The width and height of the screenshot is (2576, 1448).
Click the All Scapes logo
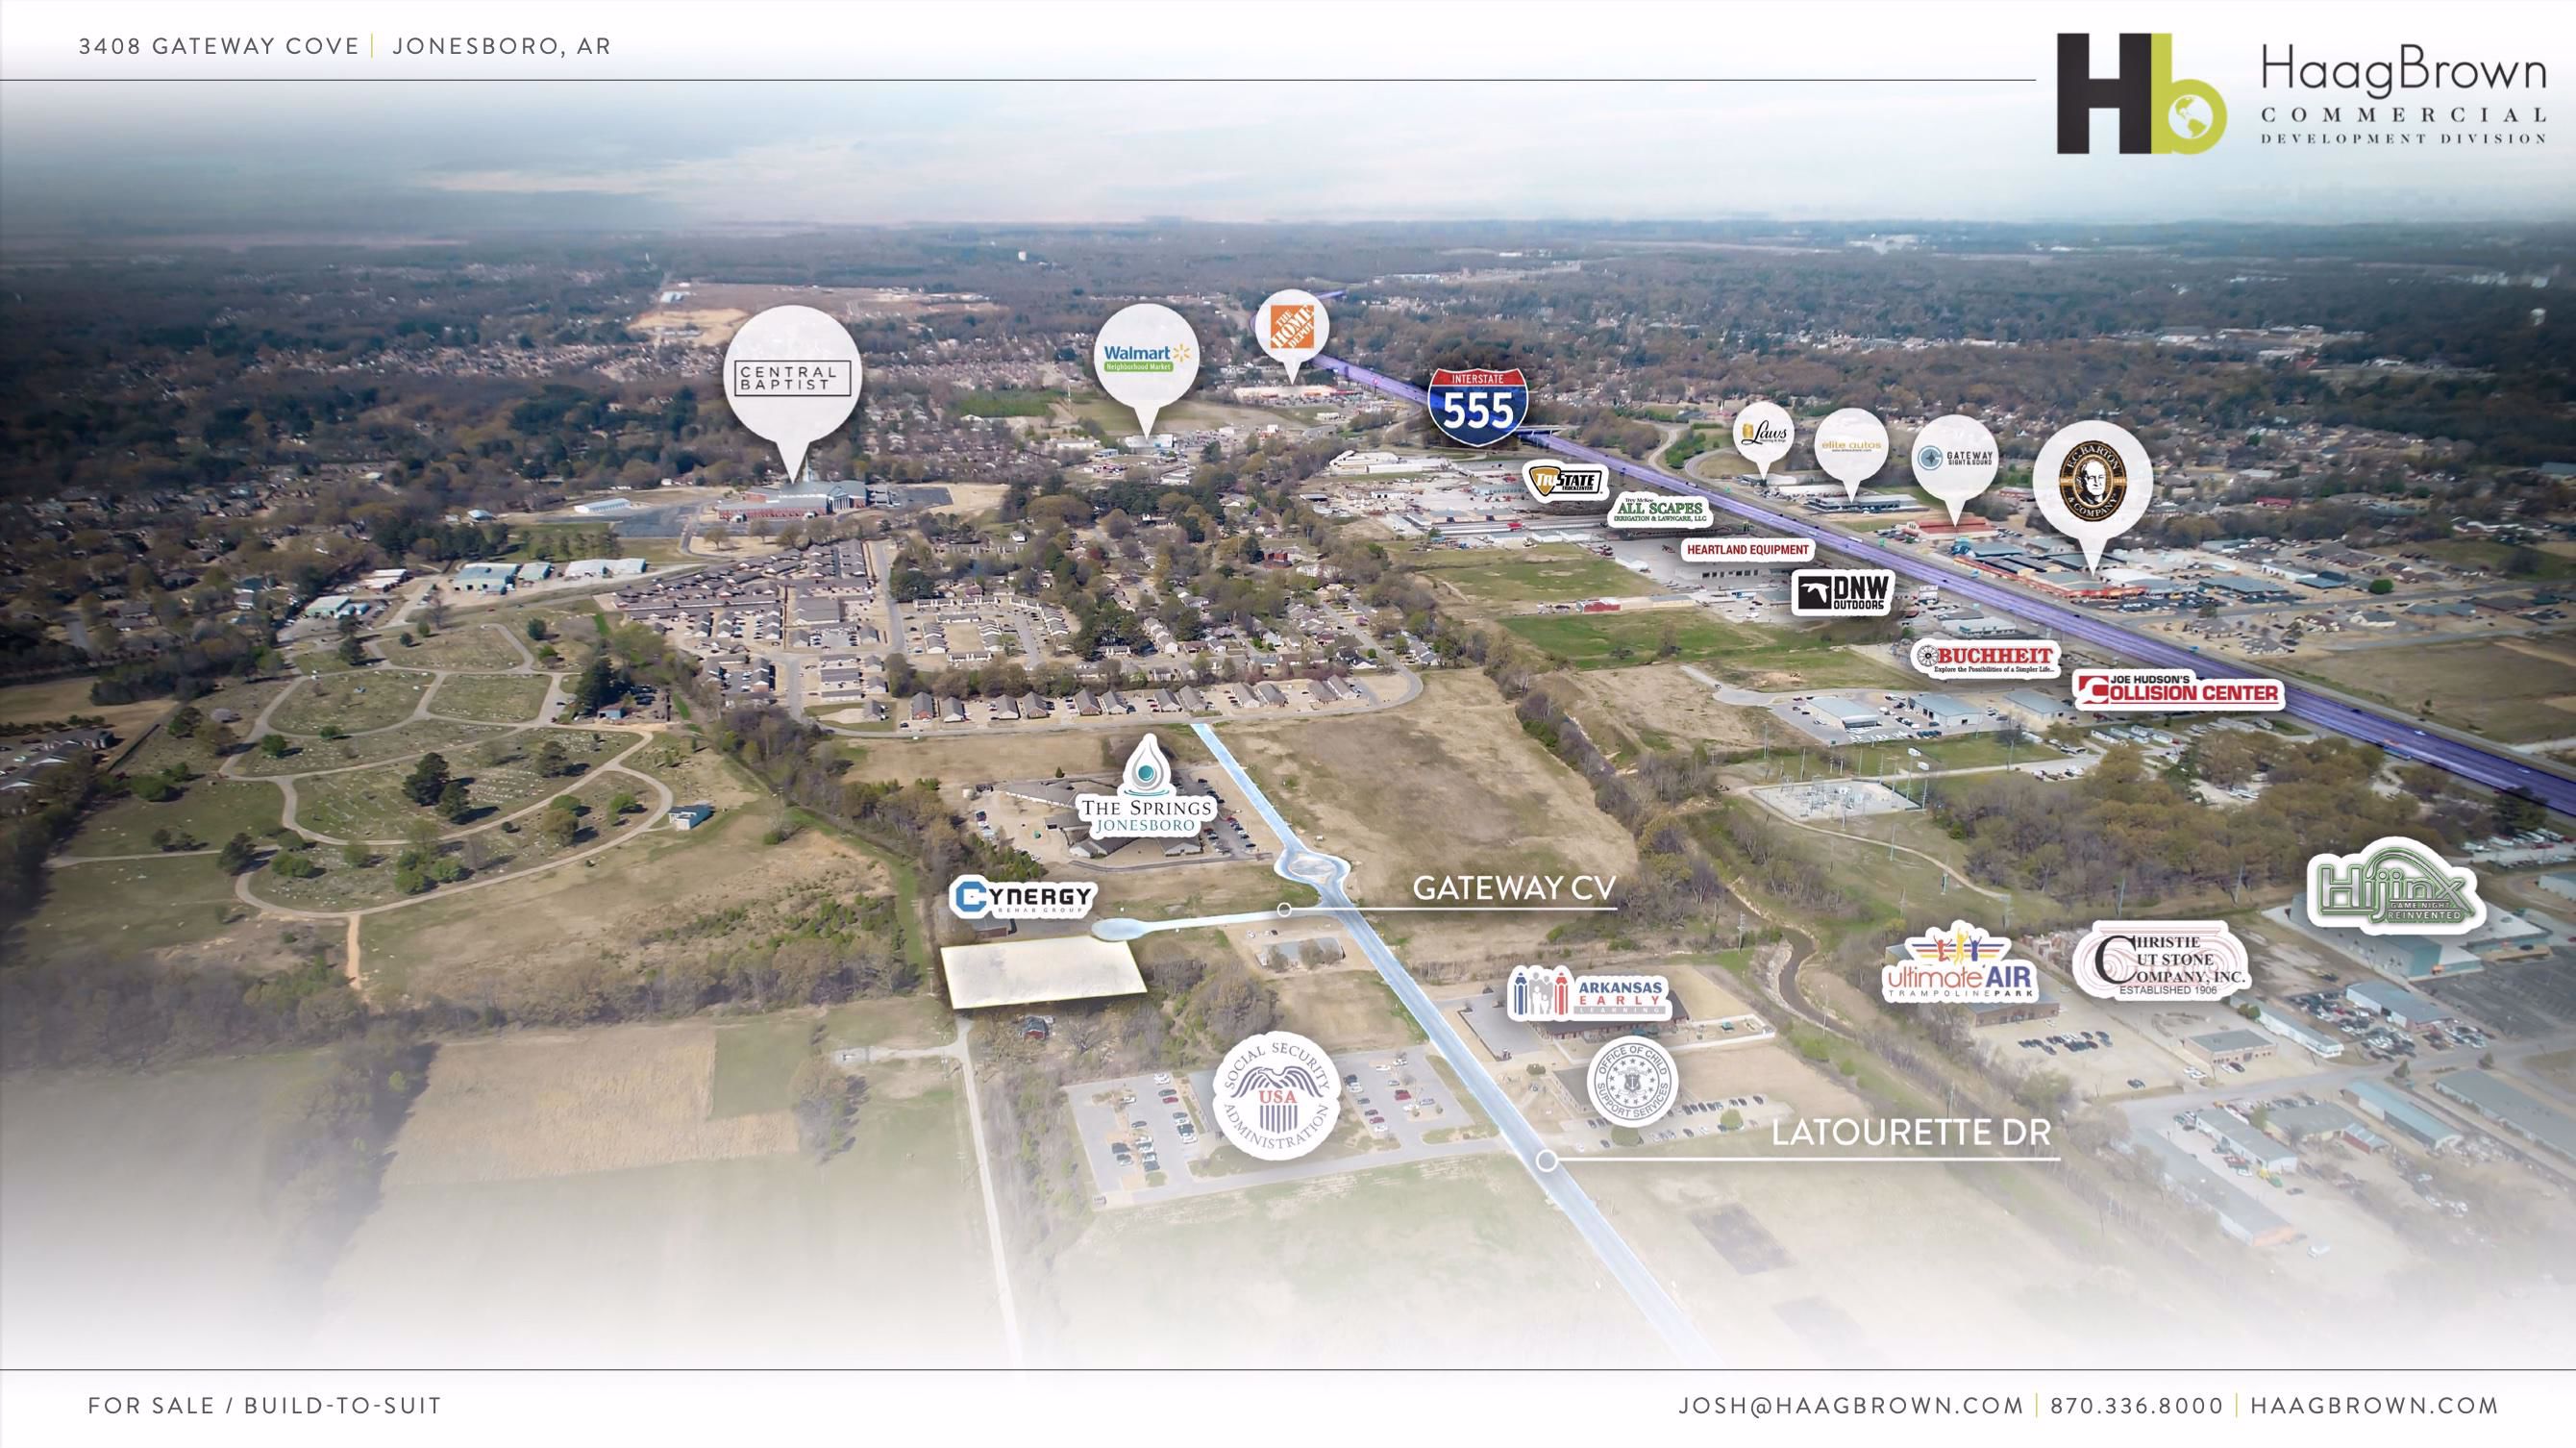(x=1658, y=510)
